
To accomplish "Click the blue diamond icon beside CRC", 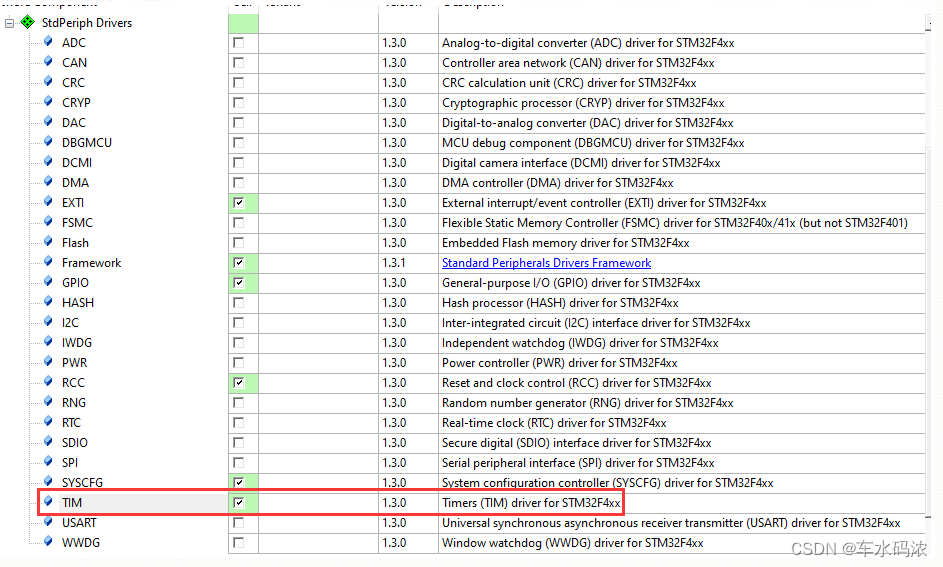I will tap(49, 81).
